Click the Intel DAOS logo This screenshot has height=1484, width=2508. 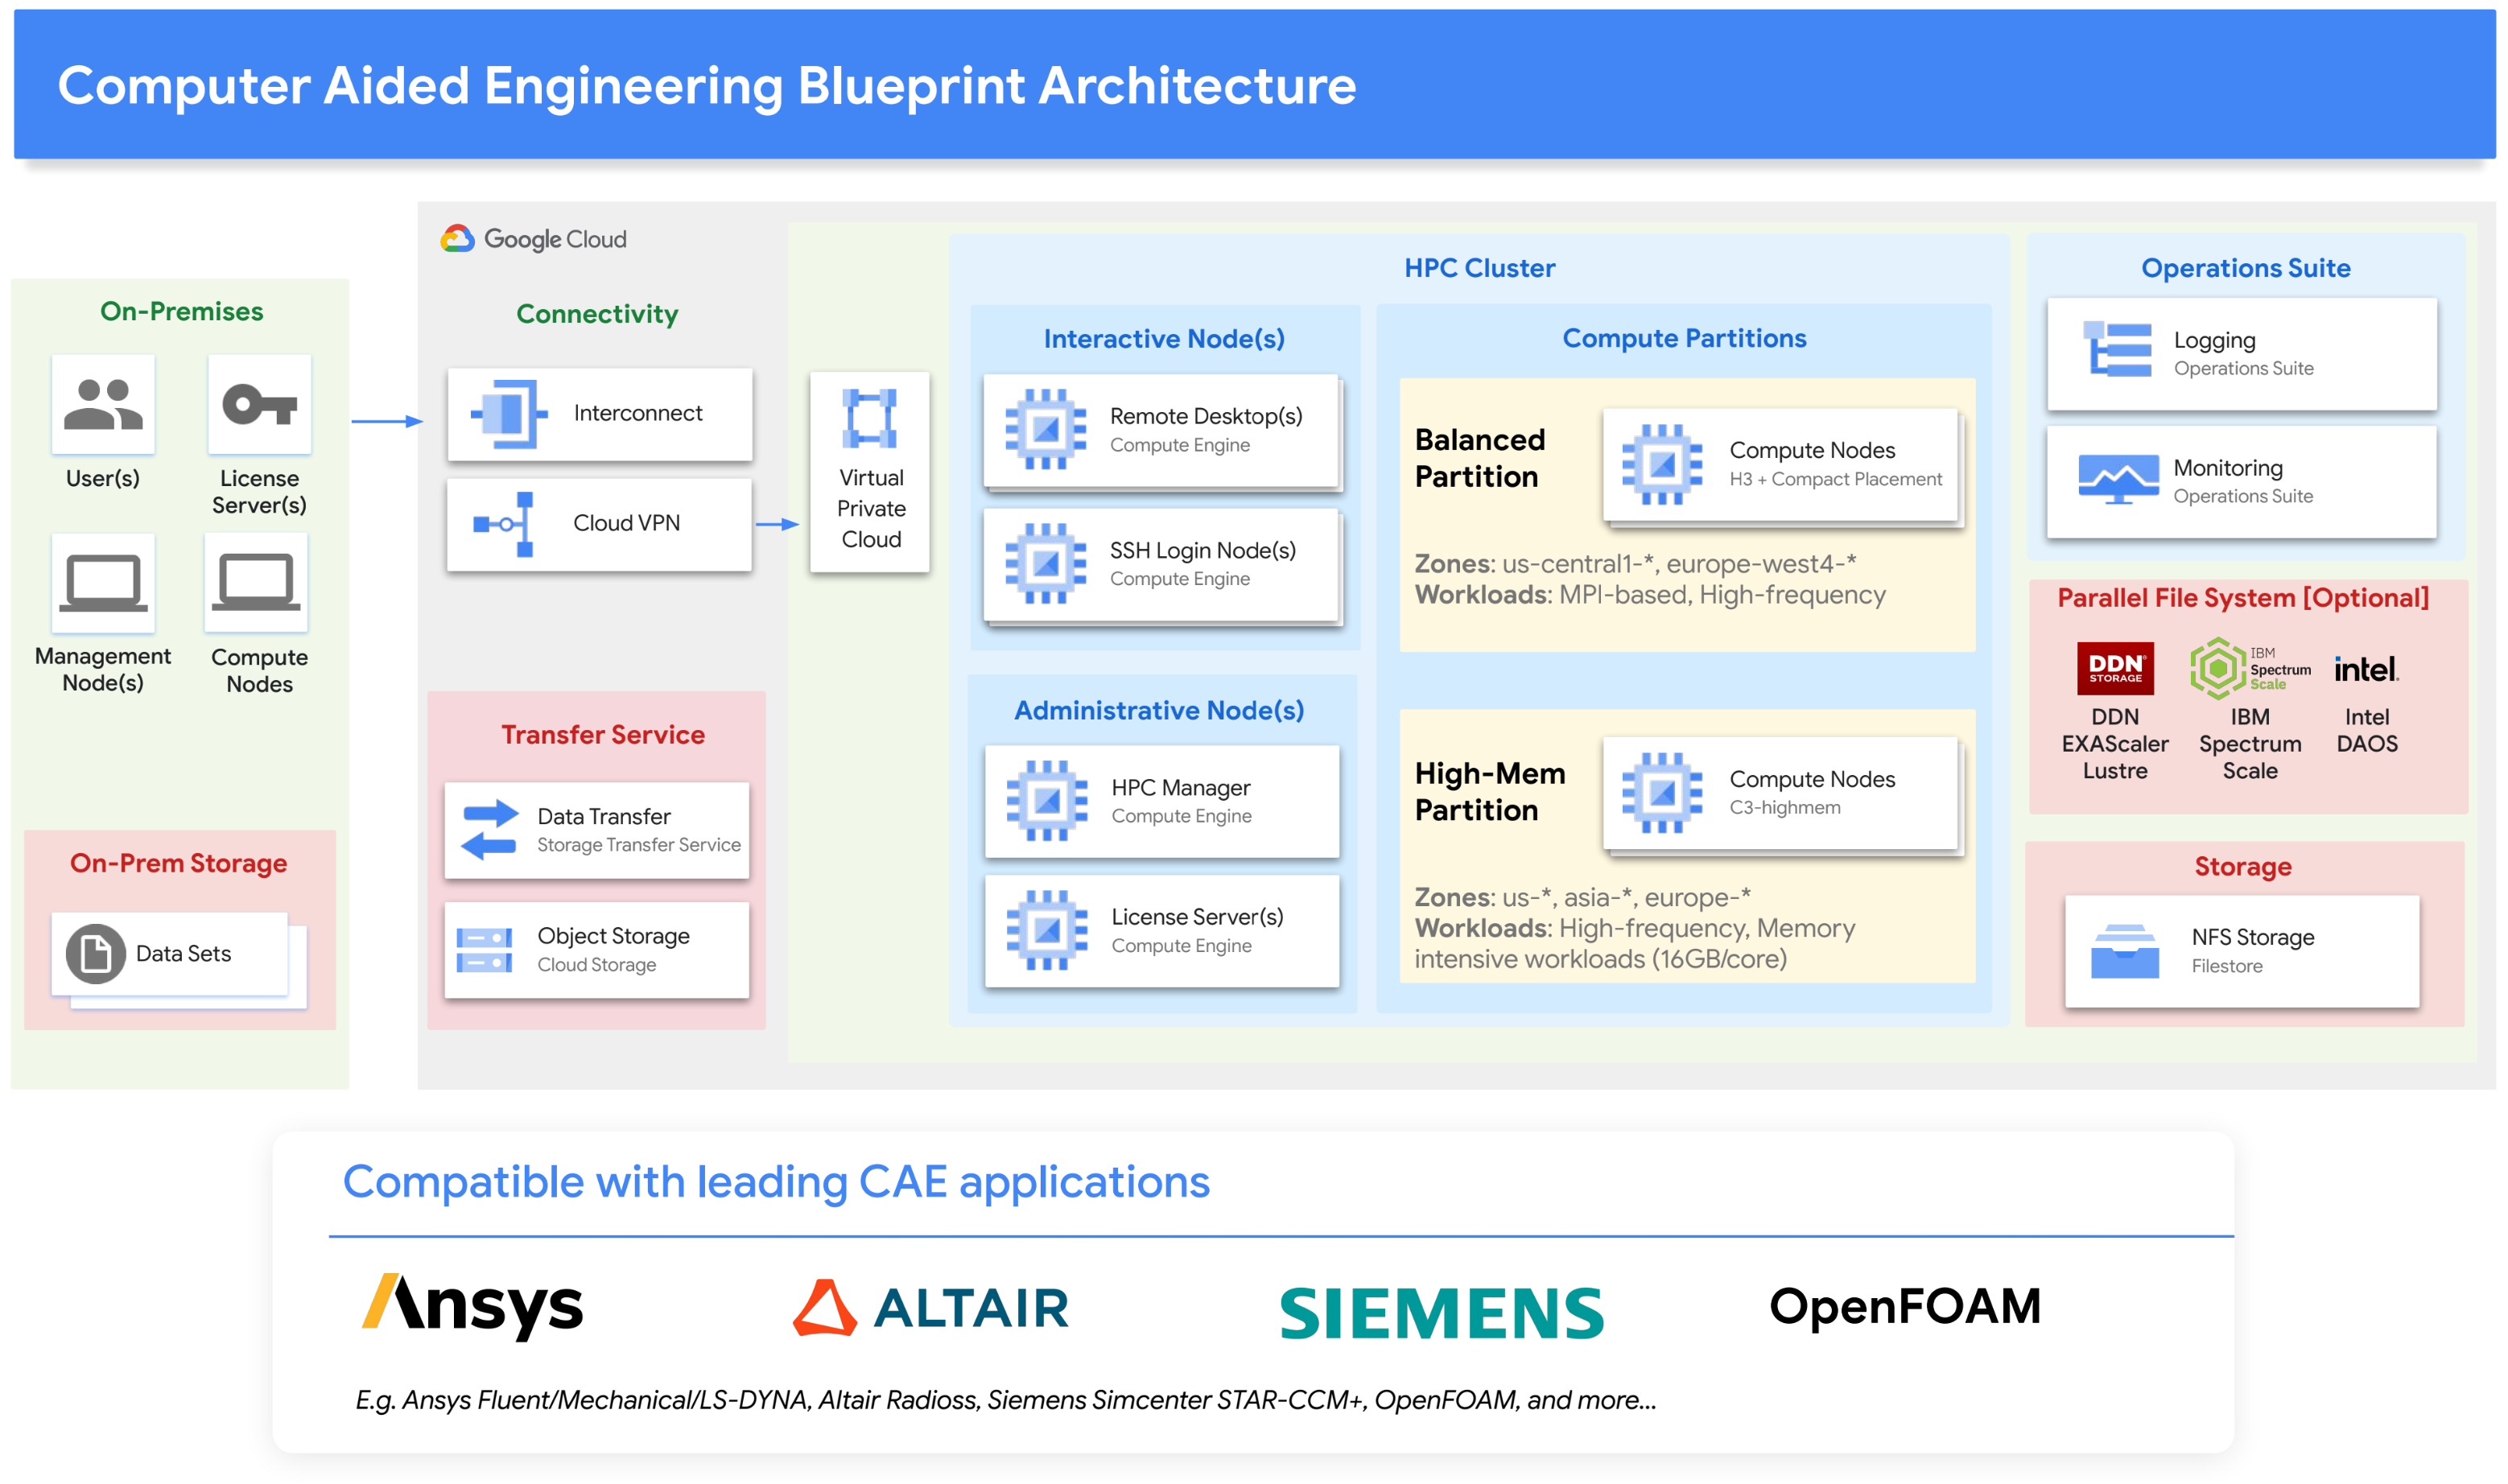point(2369,668)
